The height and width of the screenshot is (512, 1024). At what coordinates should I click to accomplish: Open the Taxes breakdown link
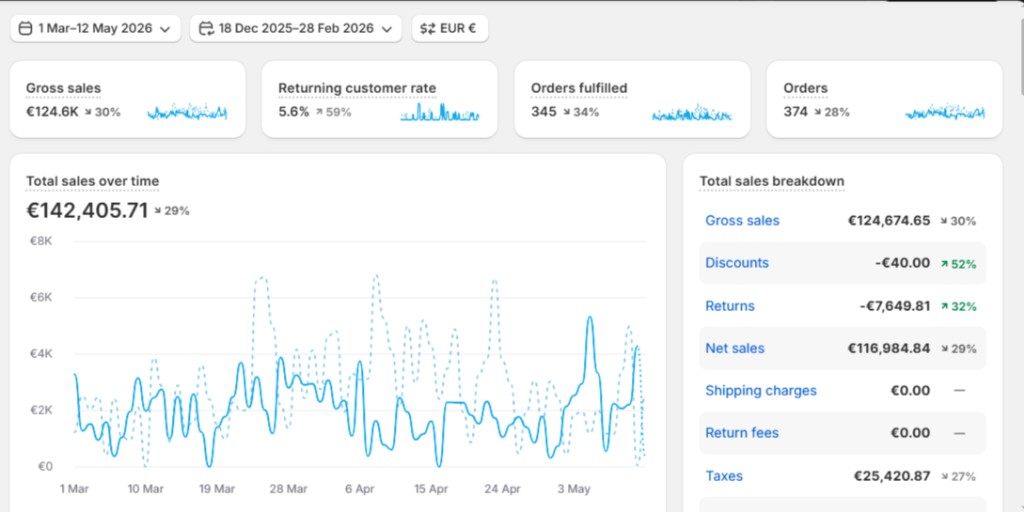(x=724, y=476)
